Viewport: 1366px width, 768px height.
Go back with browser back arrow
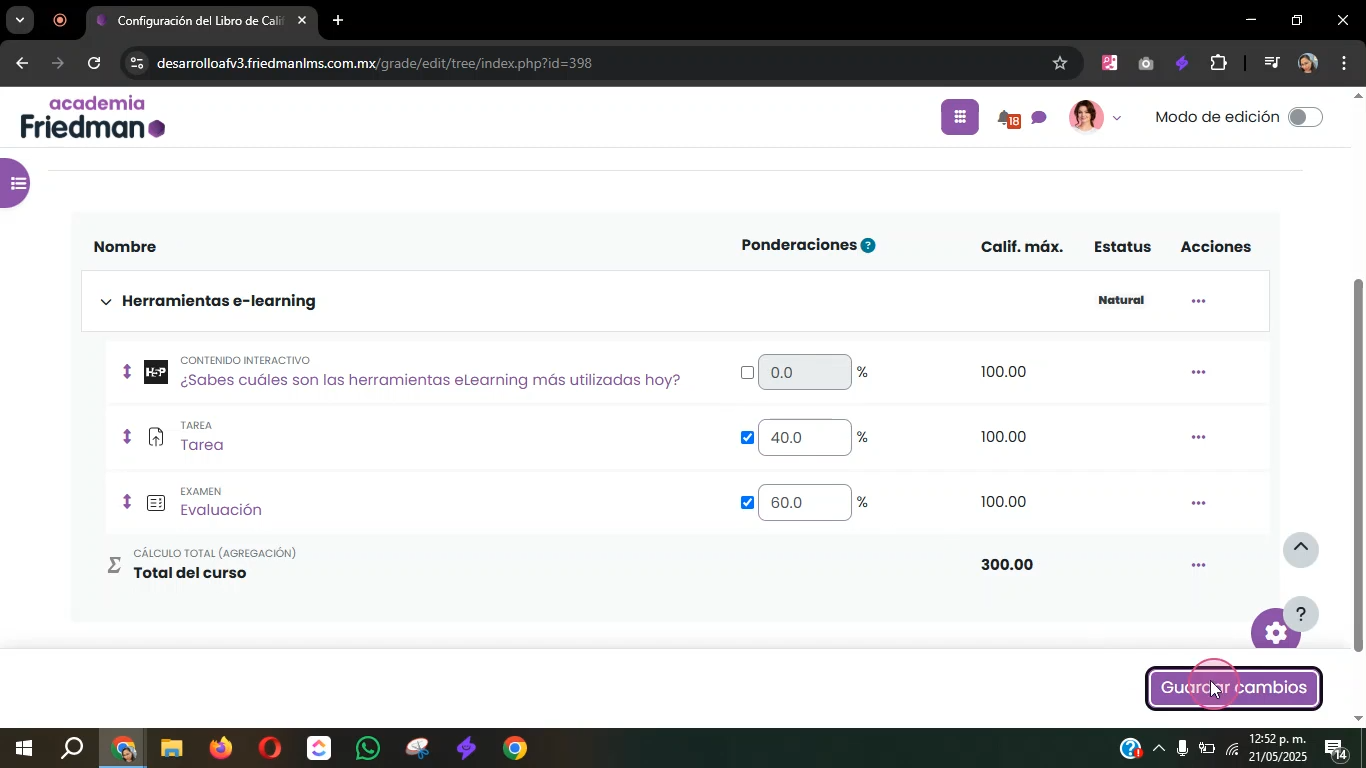point(22,63)
